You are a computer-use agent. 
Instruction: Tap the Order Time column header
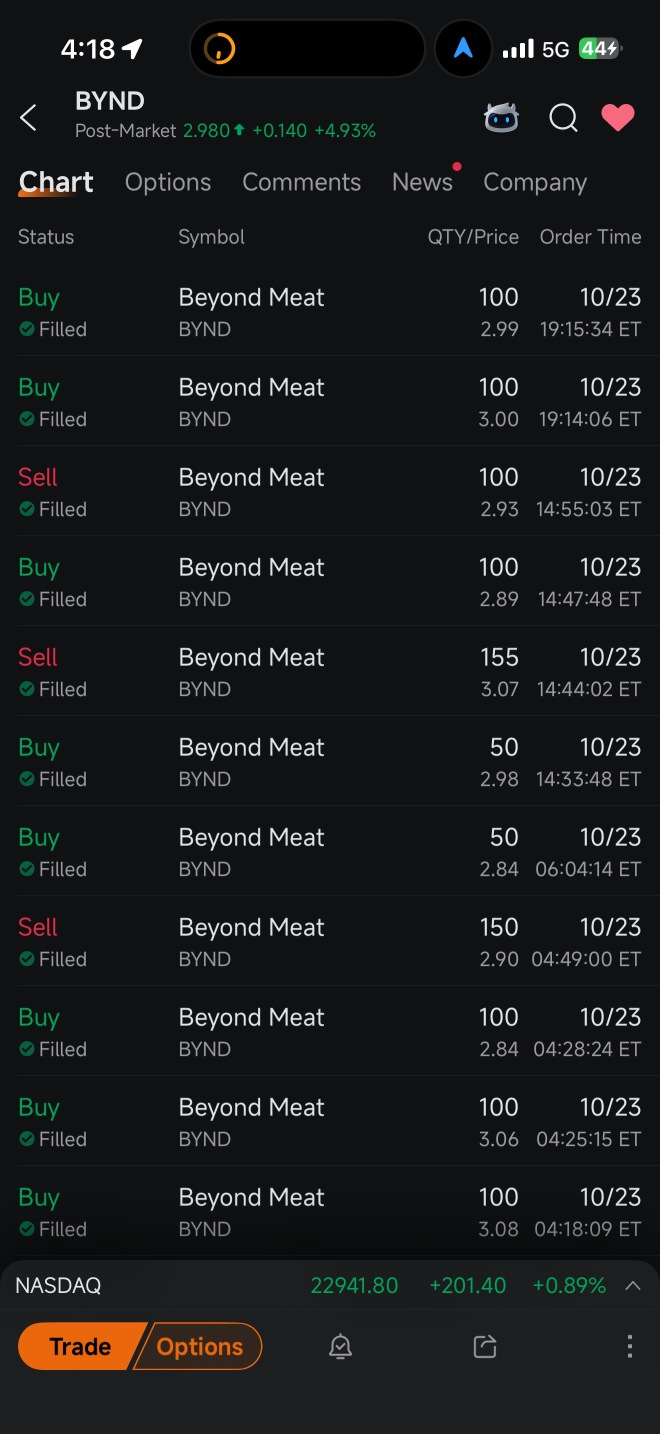[590, 237]
